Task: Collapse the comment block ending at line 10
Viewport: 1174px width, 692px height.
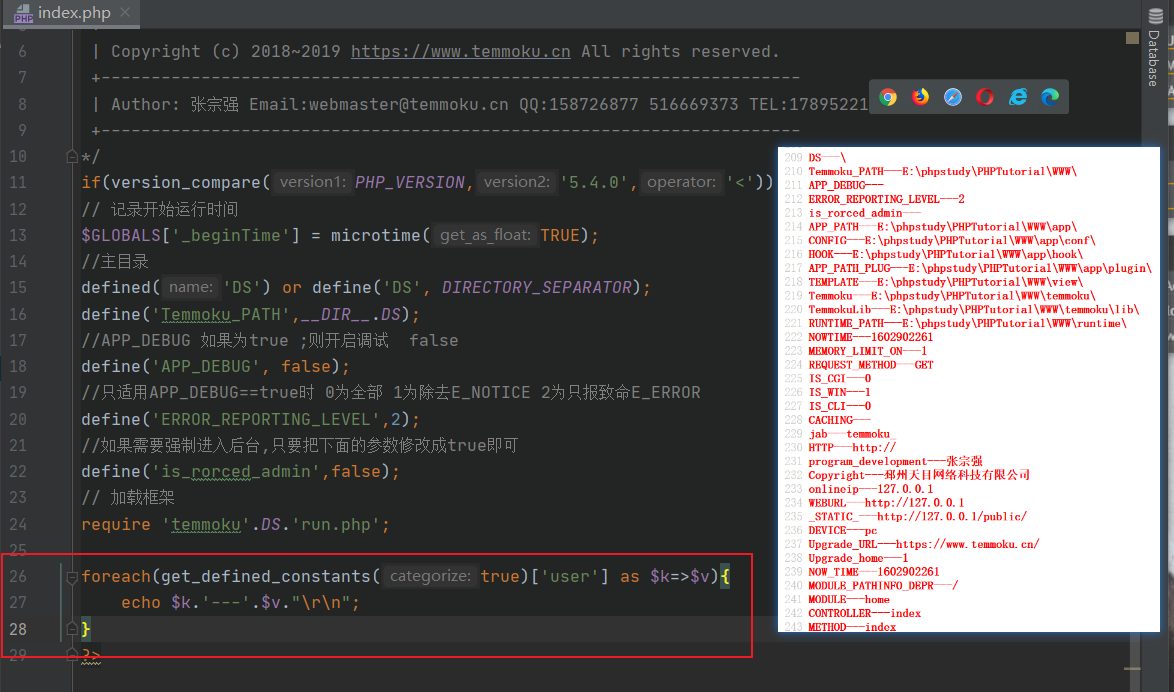Action: 72,157
